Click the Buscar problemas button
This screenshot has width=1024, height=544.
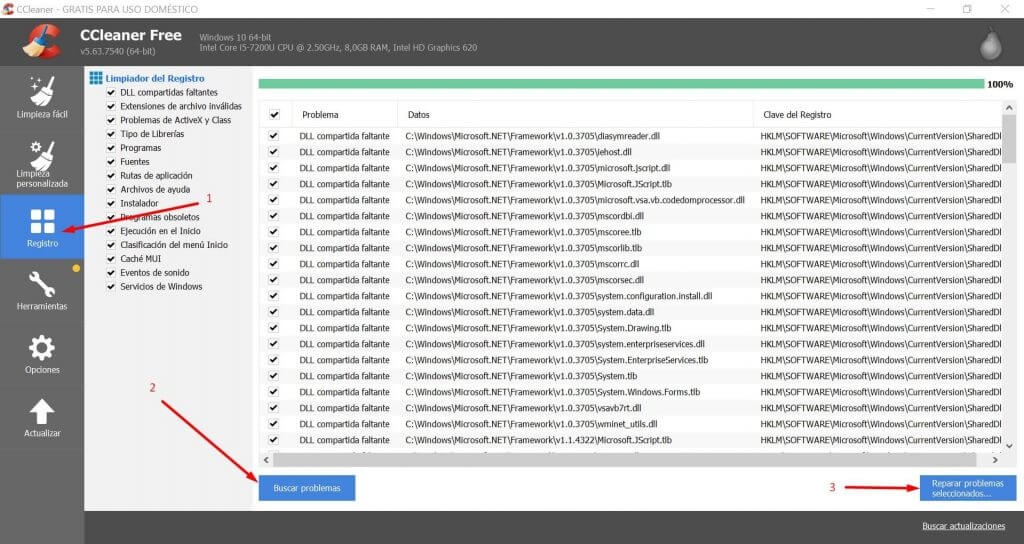tap(307, 488)
